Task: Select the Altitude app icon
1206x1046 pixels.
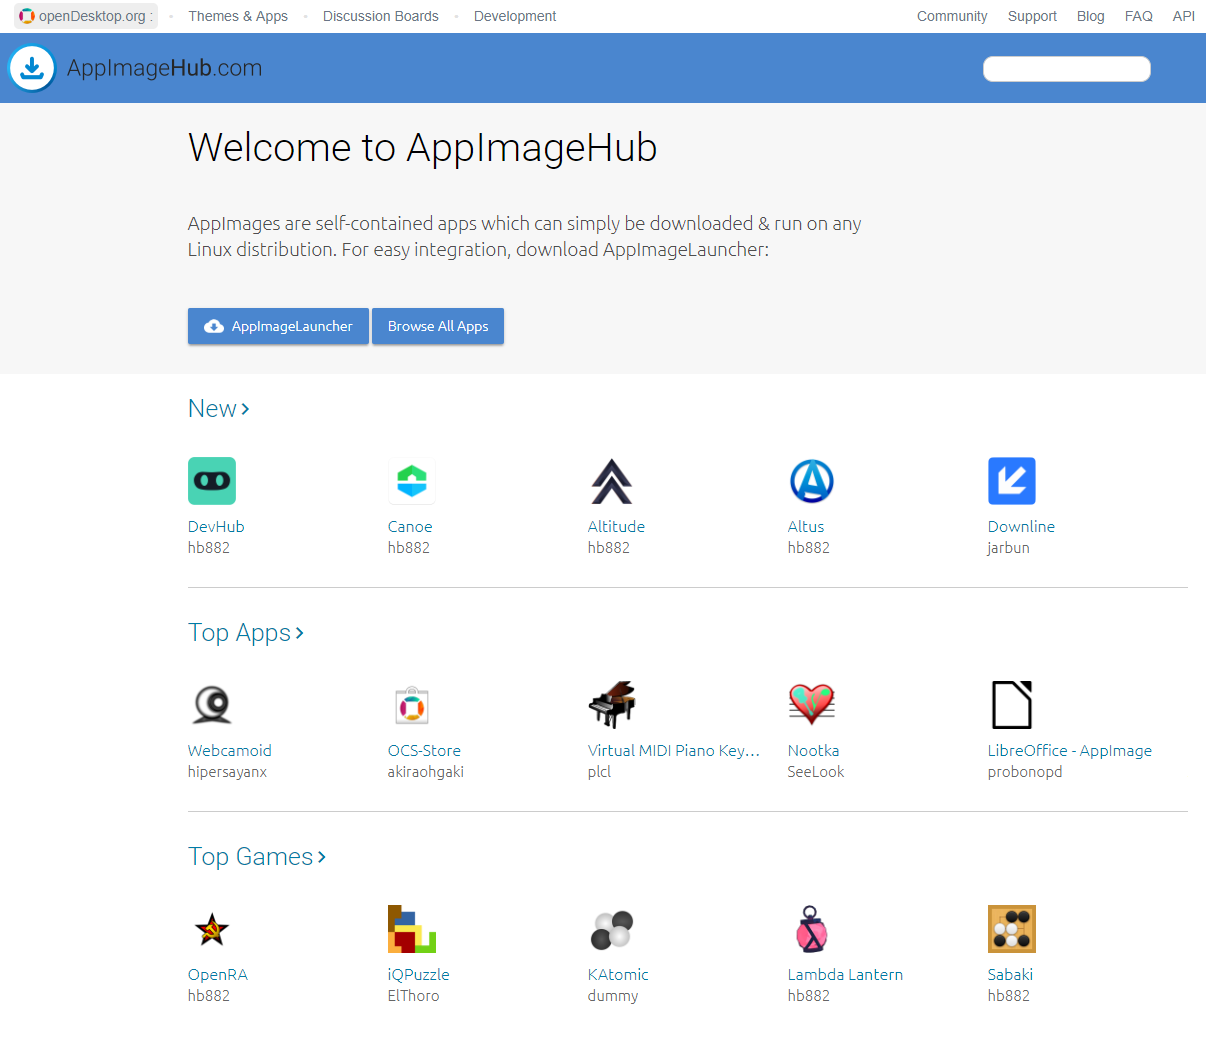Action: (x=611, y=481)
